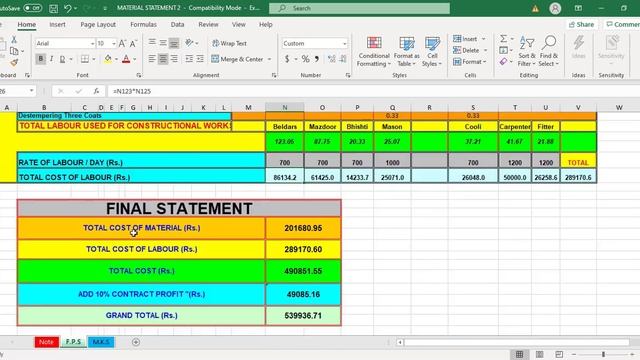
Task: Open the Data tab
Action: [177, 24]
